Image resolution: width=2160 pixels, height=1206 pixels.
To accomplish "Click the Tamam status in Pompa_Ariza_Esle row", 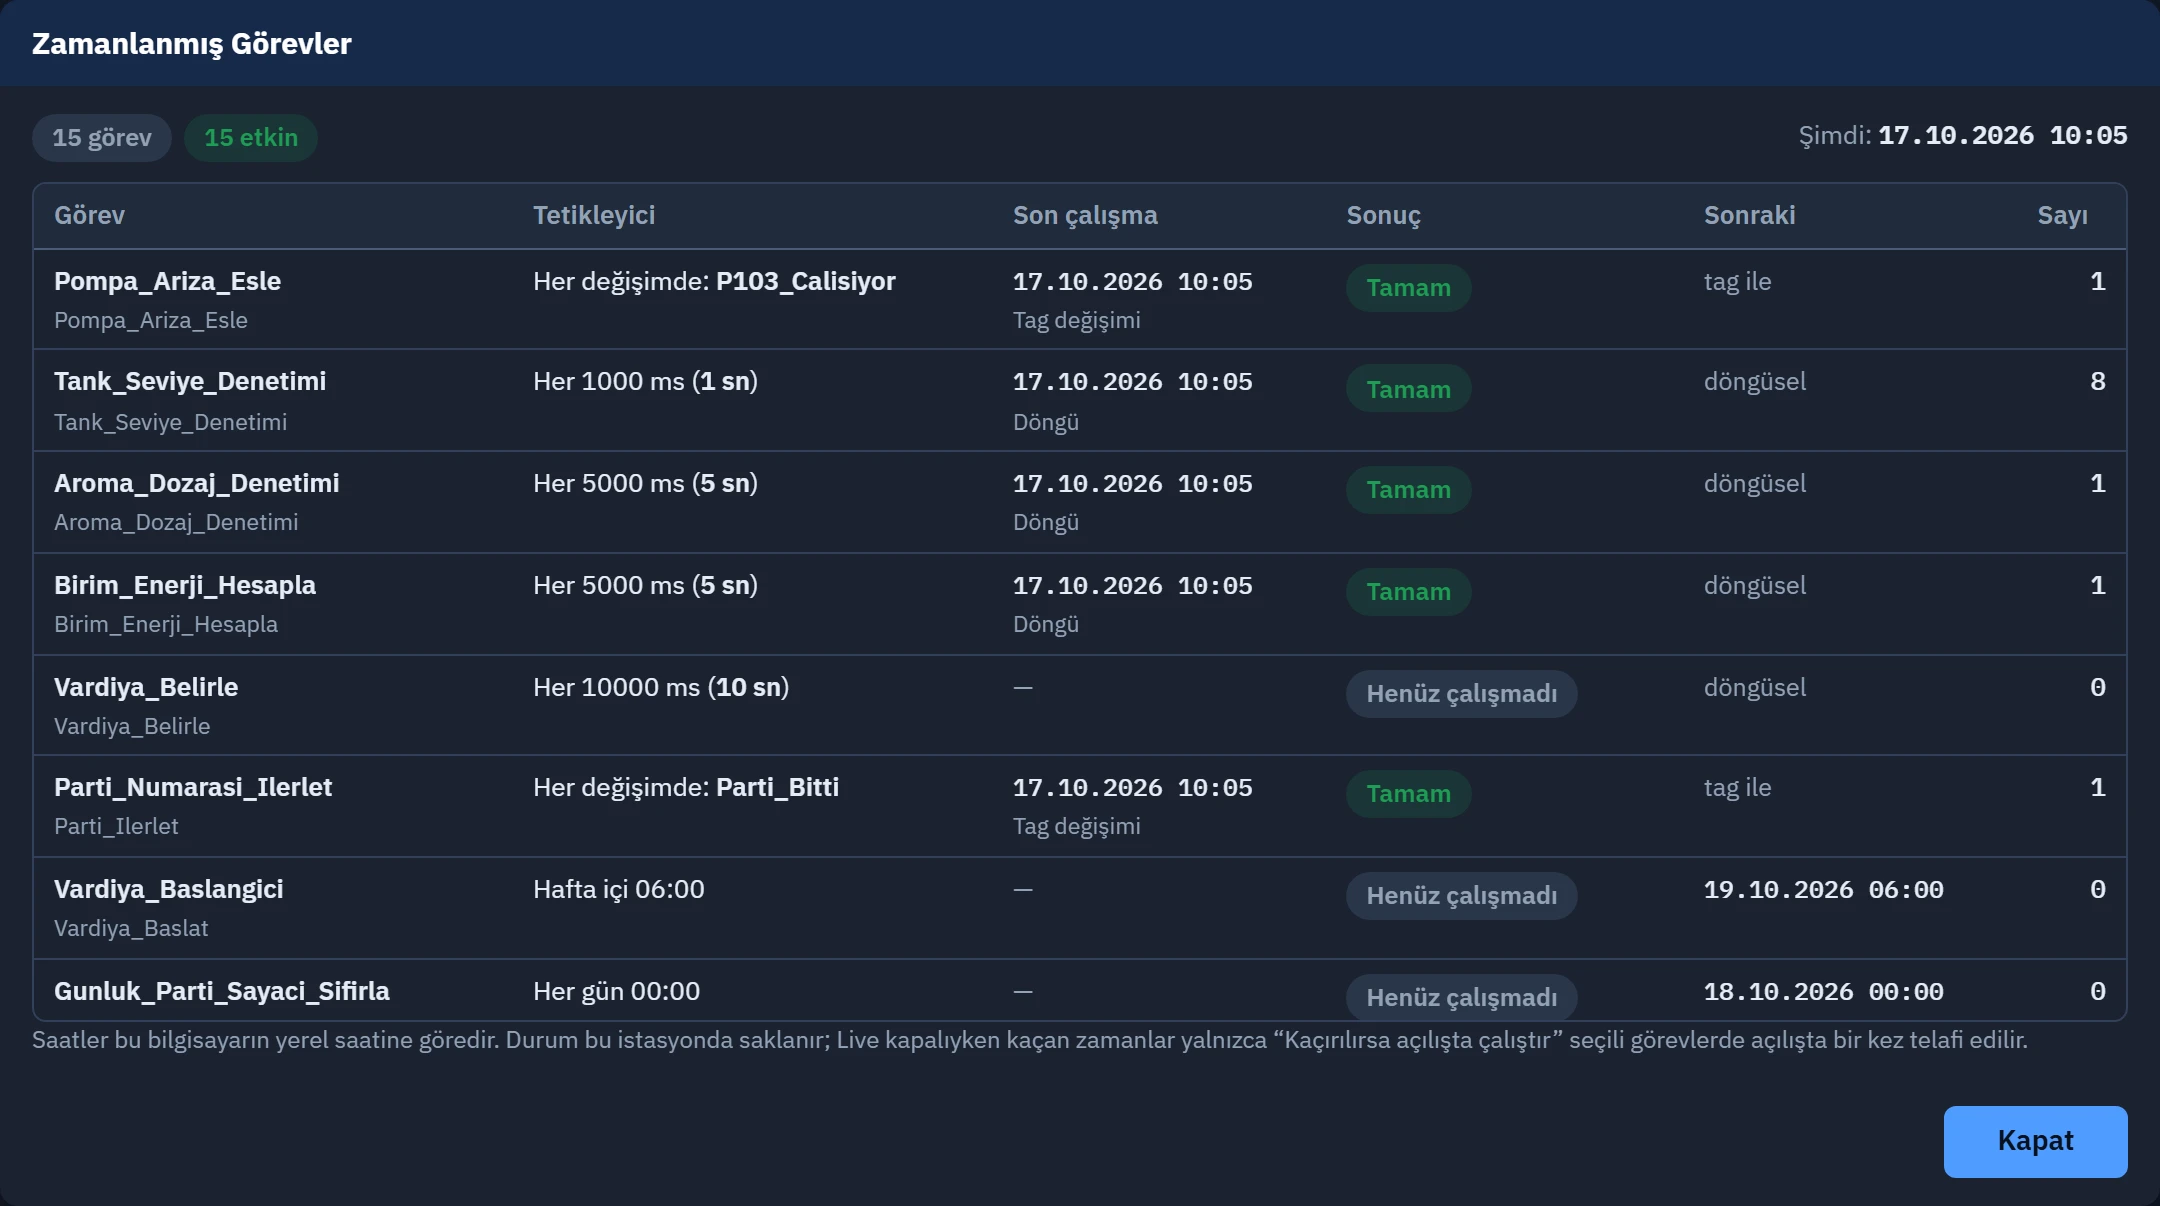I will coord(1408,288).
